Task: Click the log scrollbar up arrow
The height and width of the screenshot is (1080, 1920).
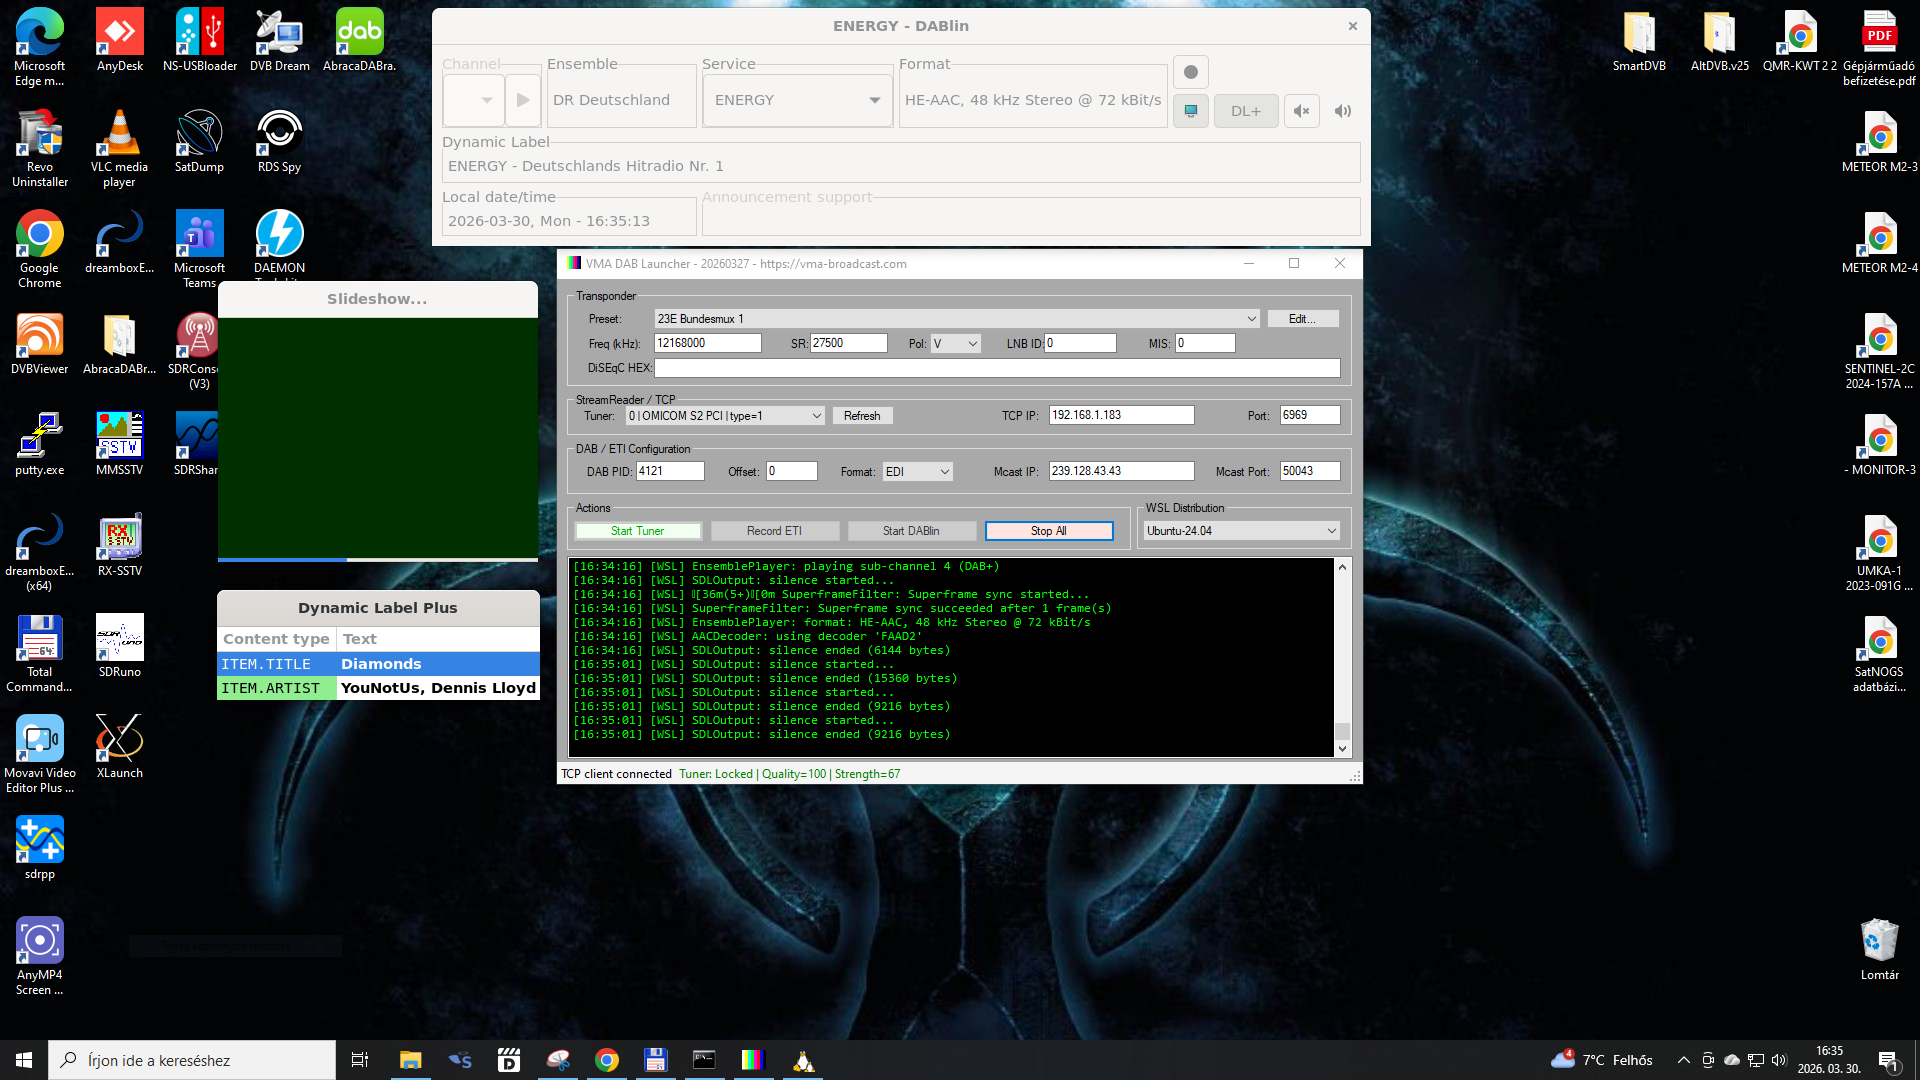Action: (1342, 567)
